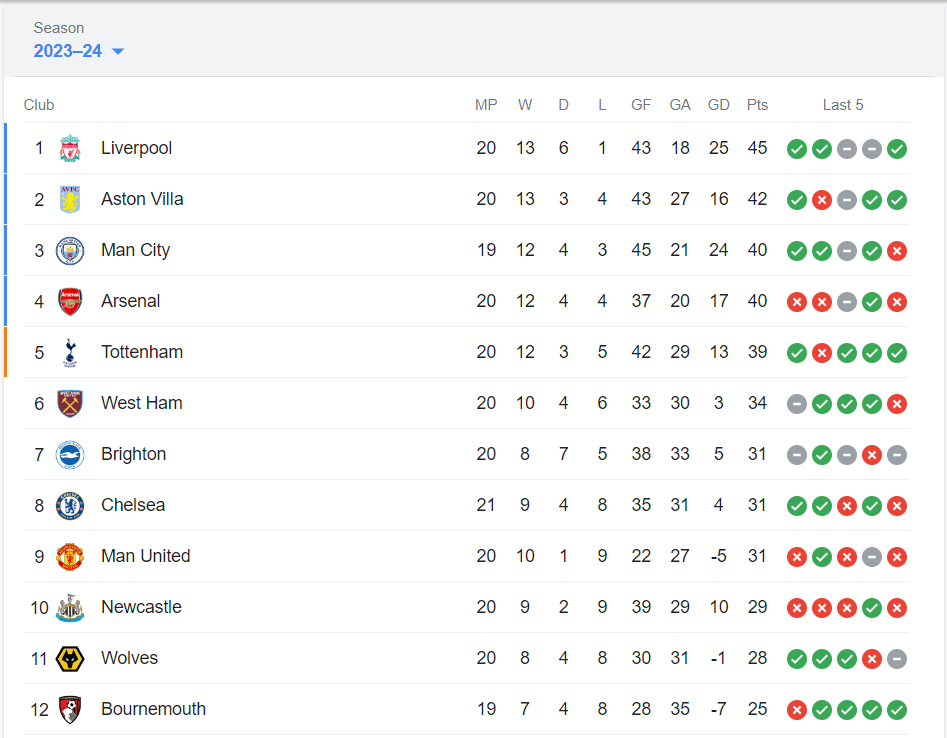
Task: Click the Aston Villa crest icon
Action: click(70, 200)
